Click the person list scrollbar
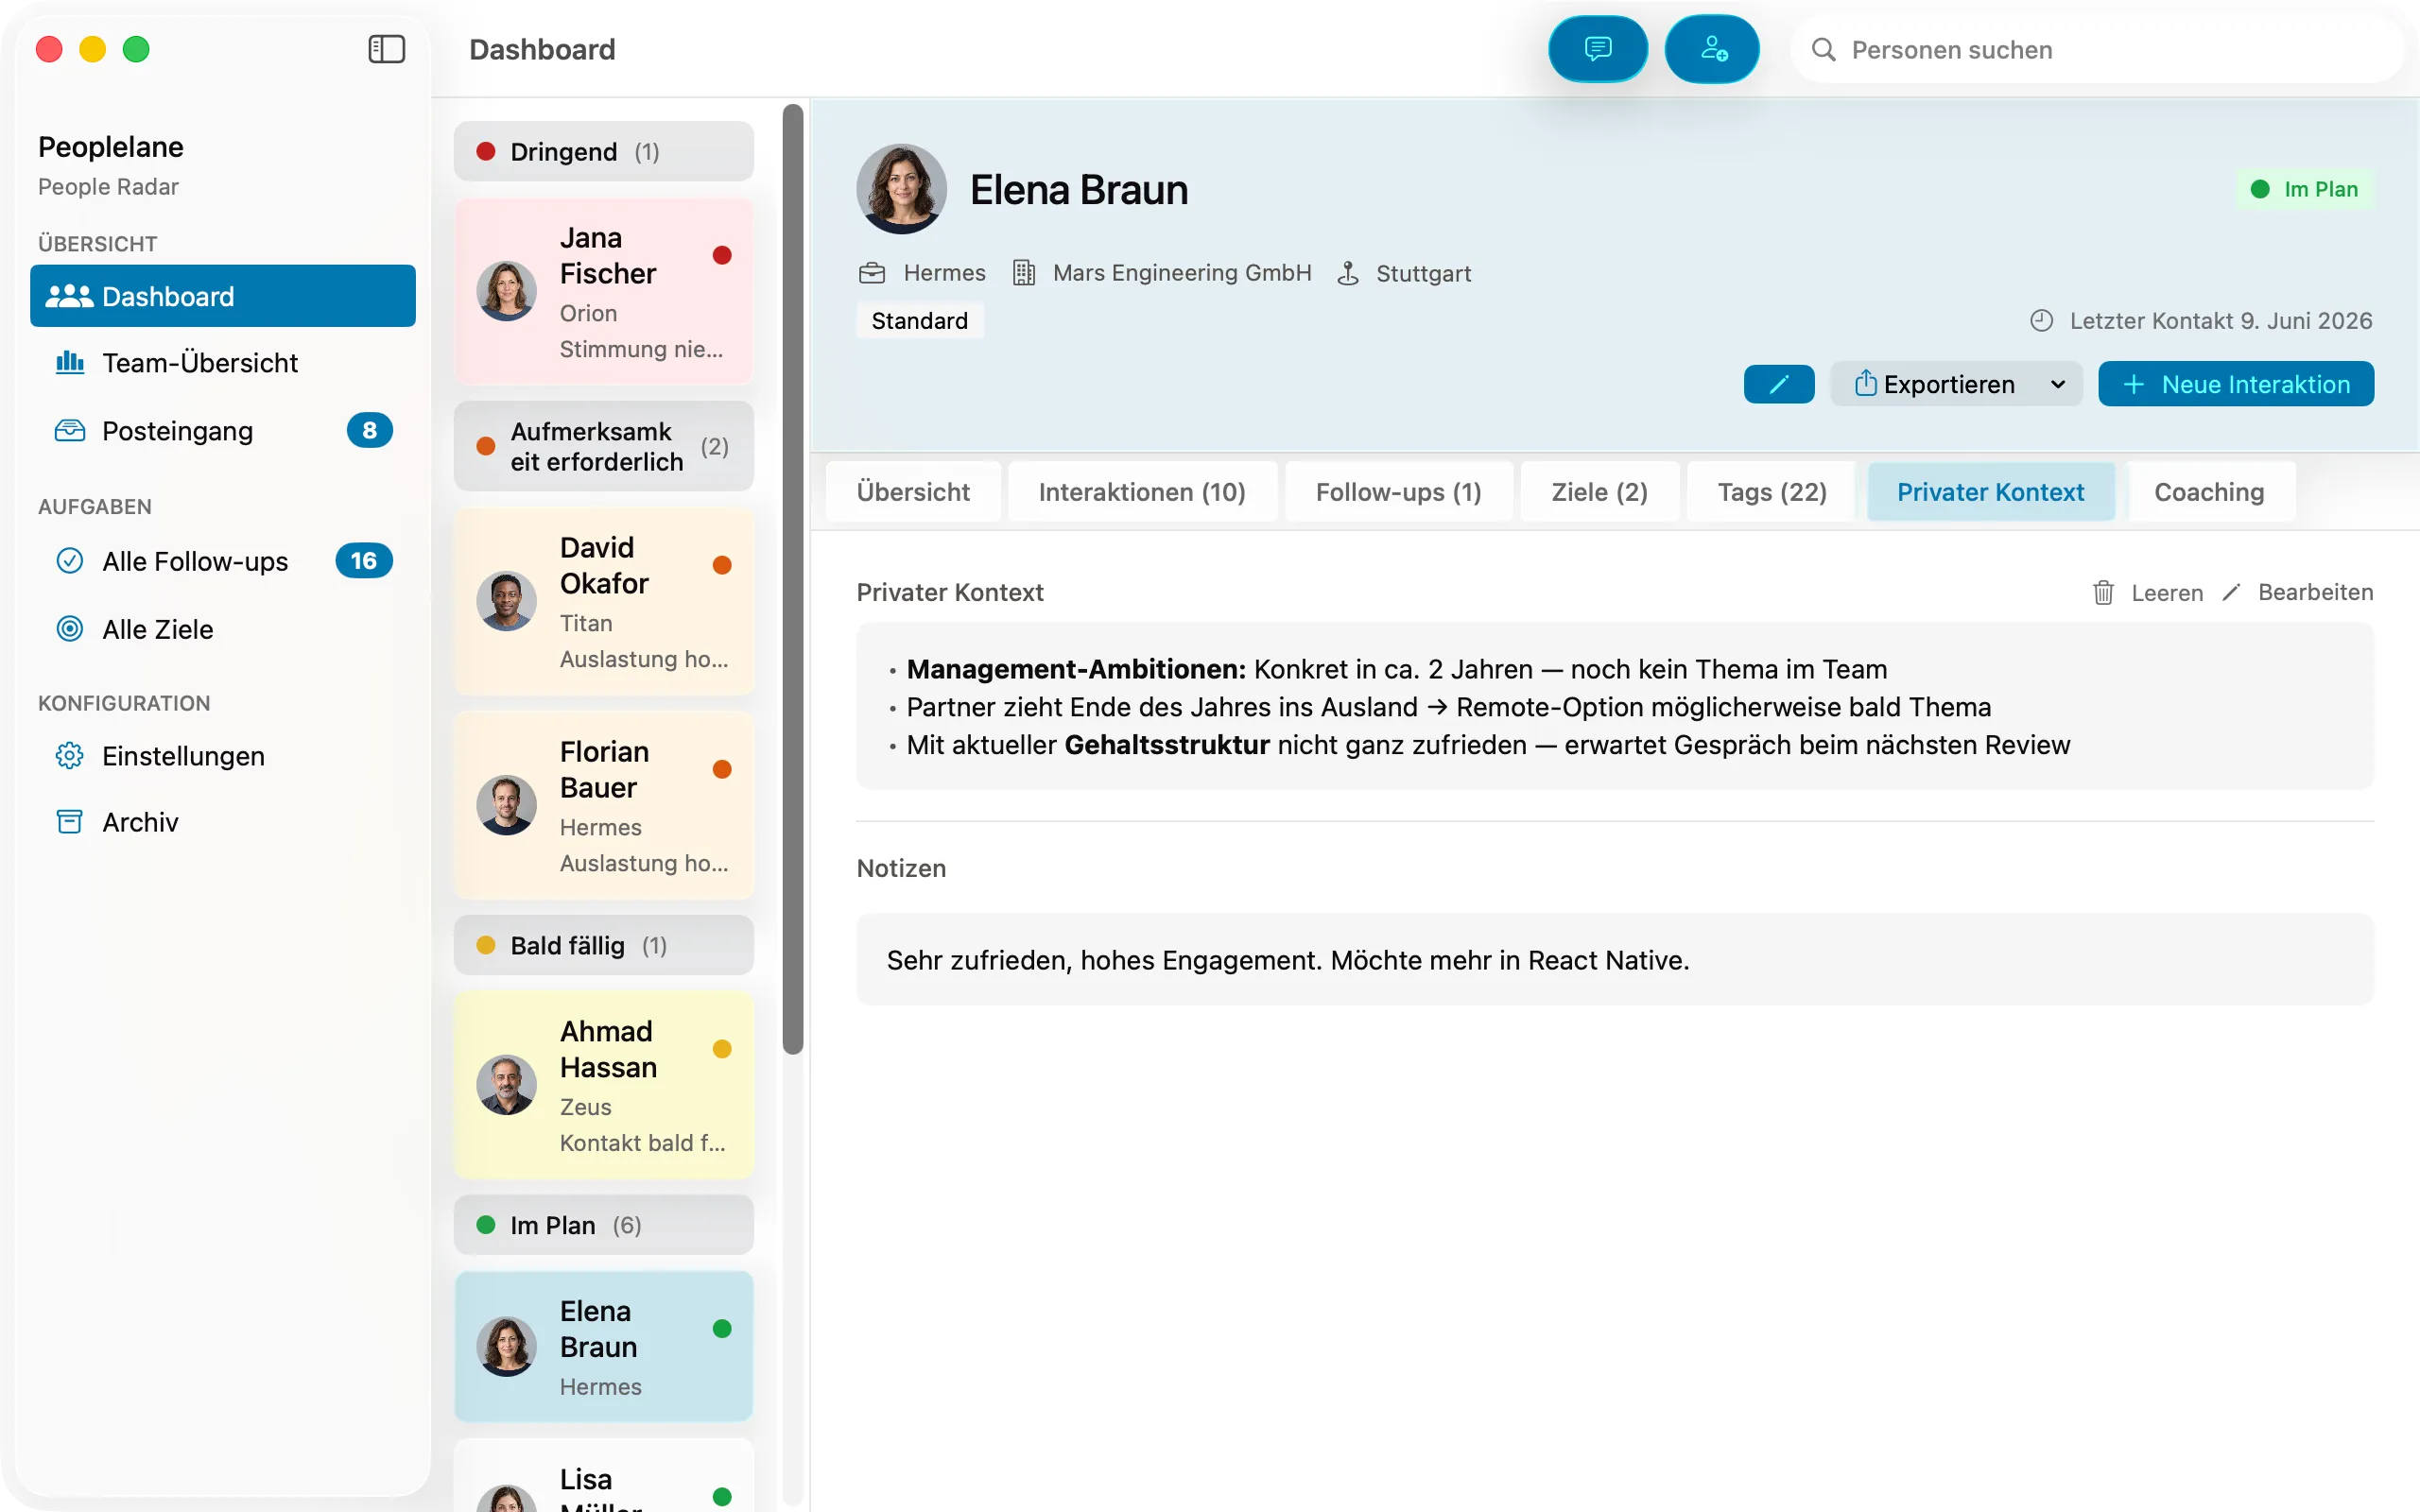Viewport: 2420px width, 1512px height. tap(793, 578)
